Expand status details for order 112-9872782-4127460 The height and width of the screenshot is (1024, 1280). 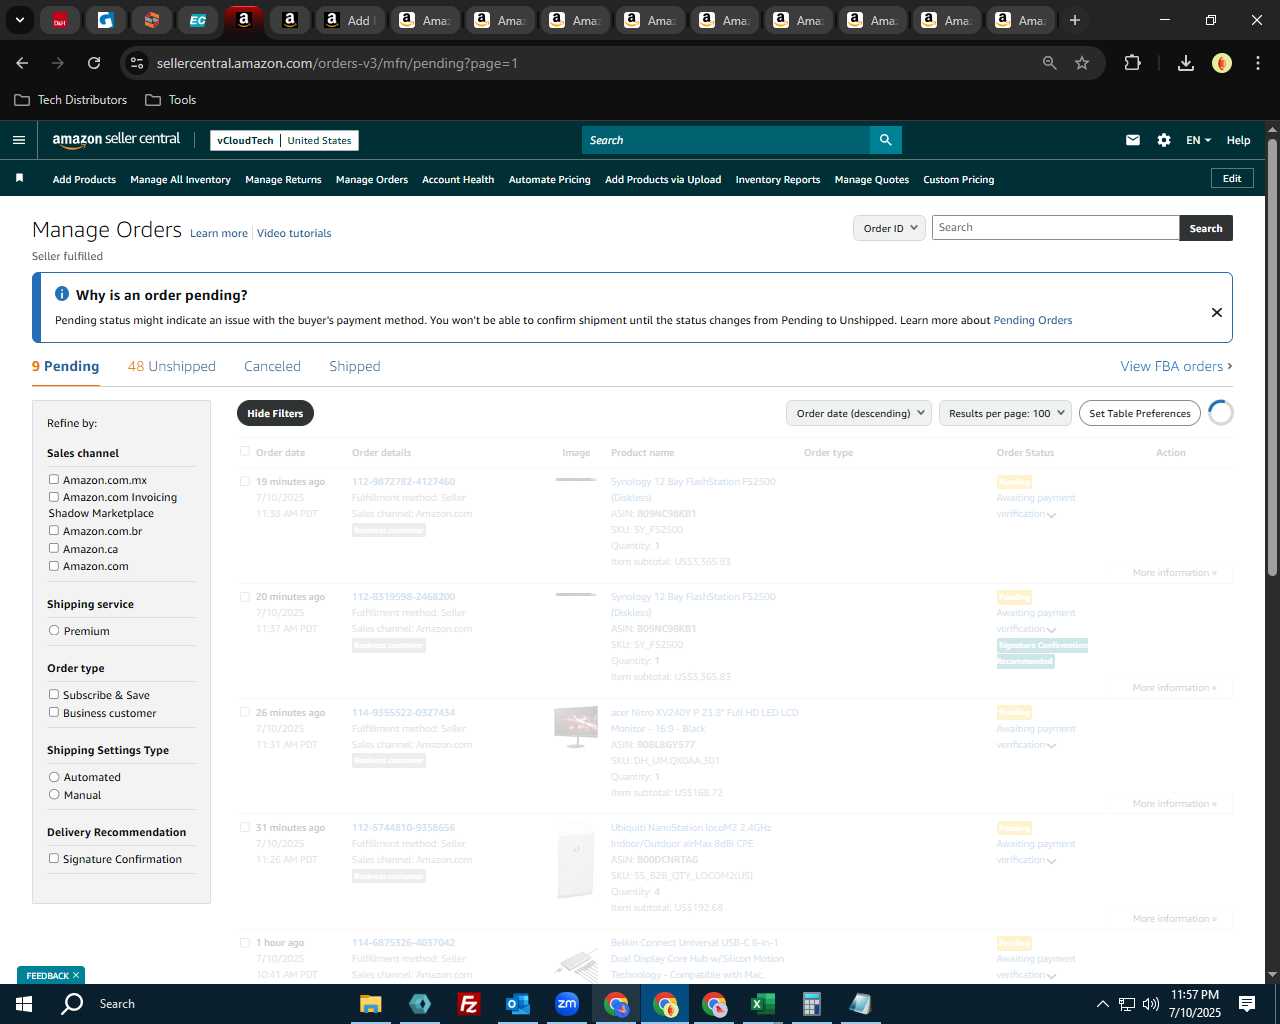pos(1052,515)
